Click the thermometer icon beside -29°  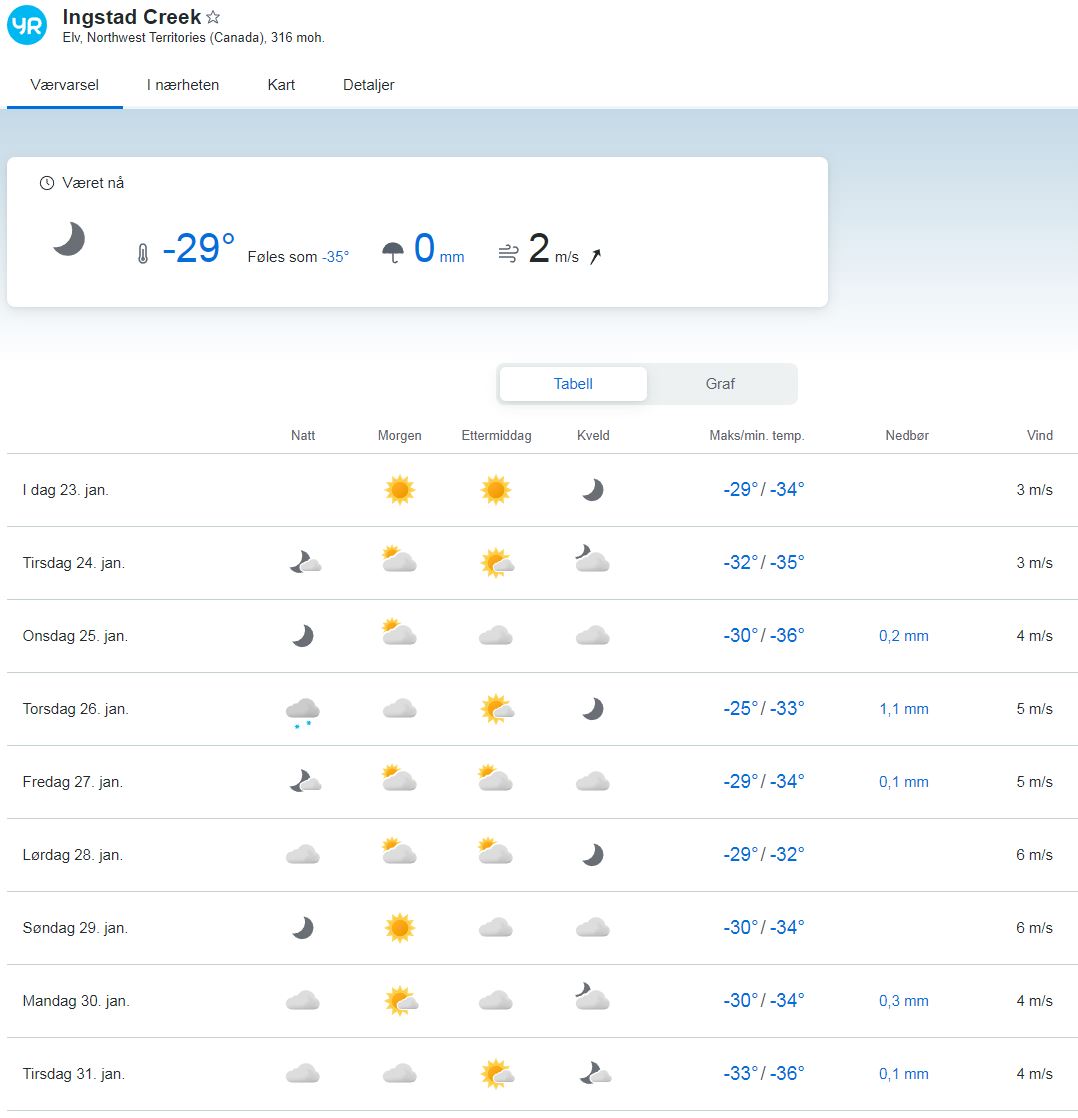143,254
